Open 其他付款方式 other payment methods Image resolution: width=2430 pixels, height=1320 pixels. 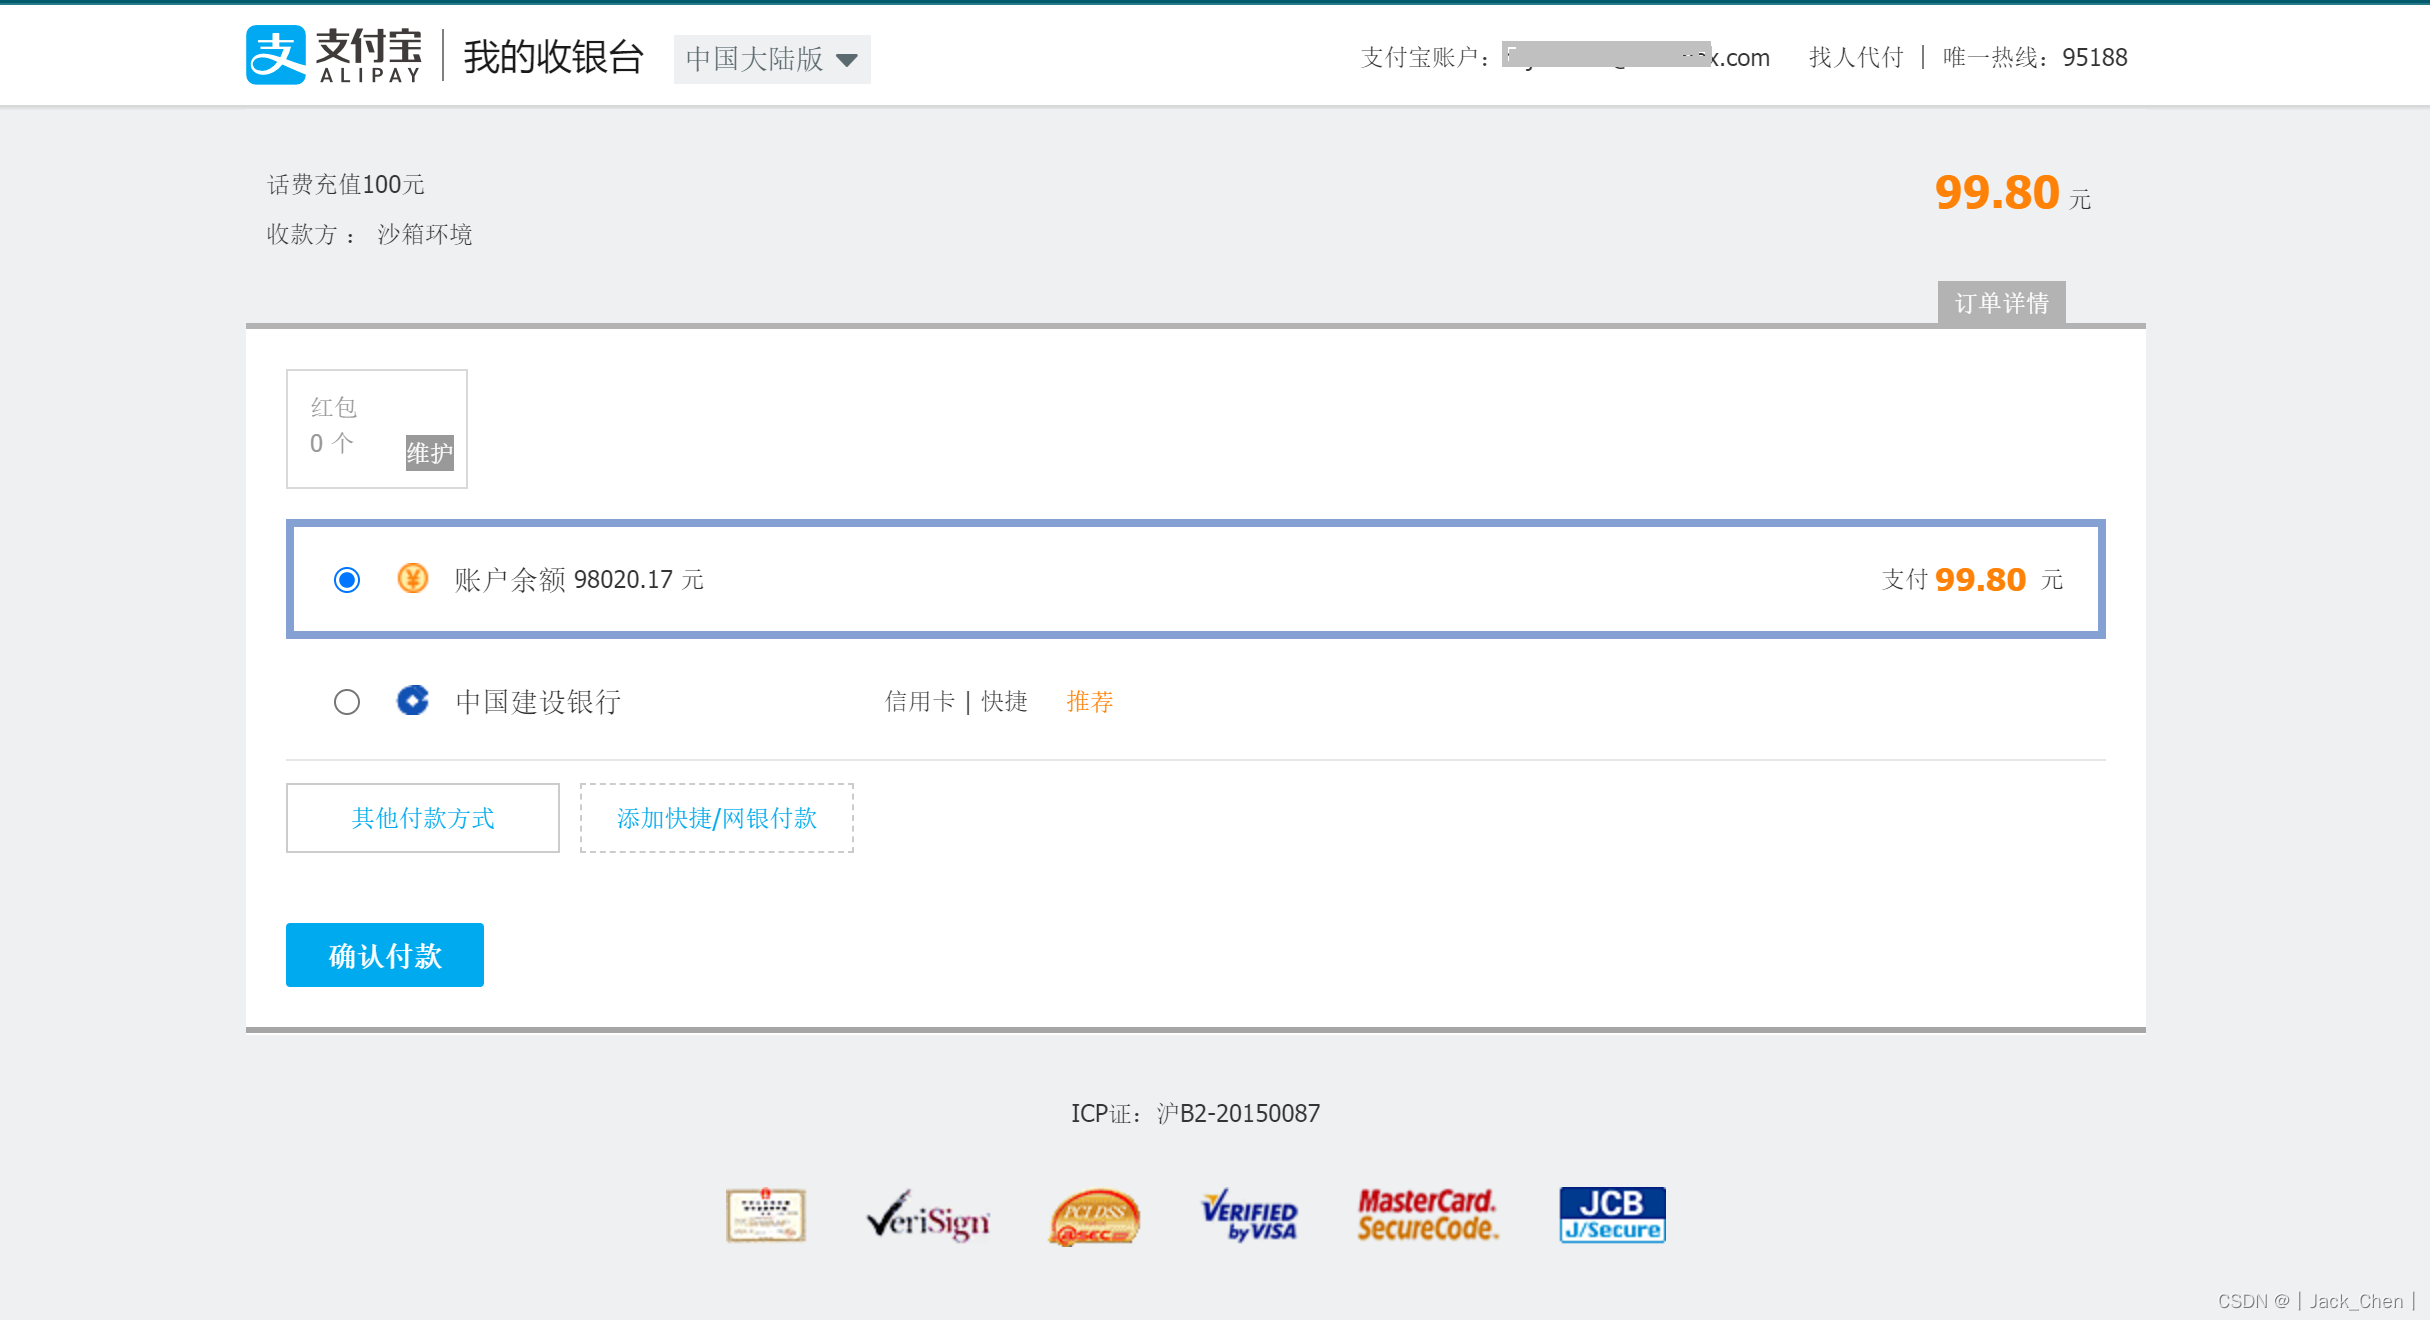422,818
